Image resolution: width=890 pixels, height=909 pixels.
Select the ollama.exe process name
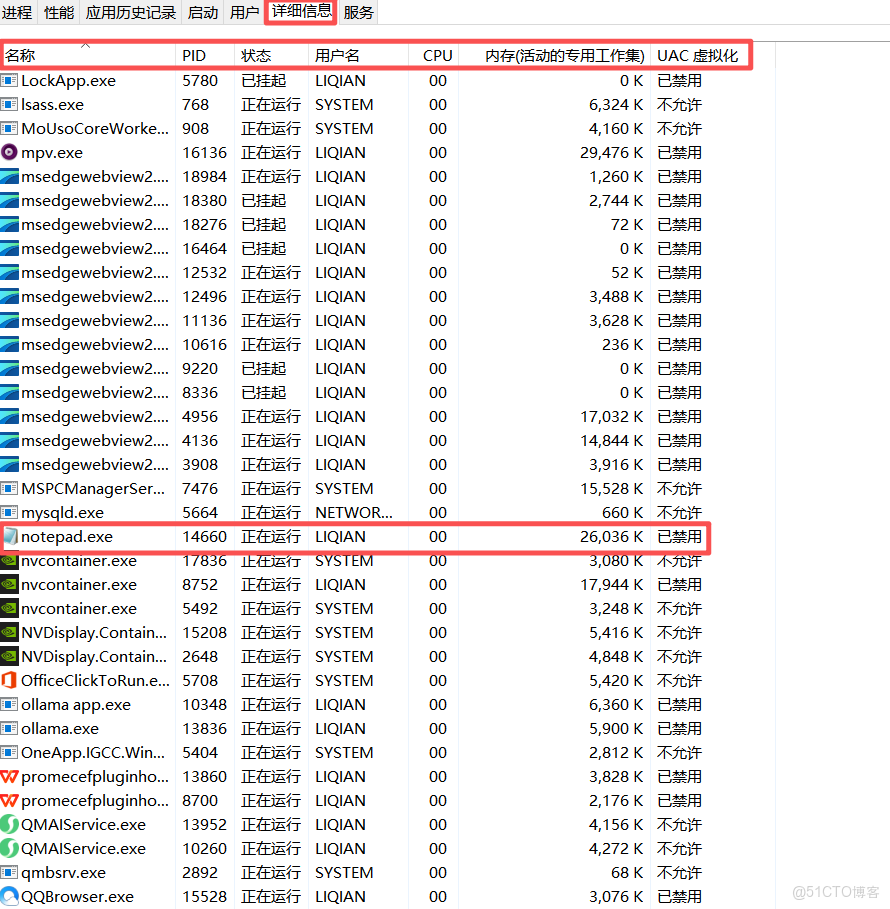(60, 729)
